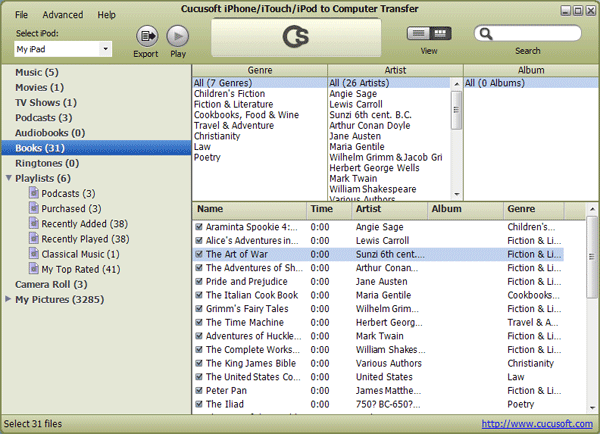Switch to grid view icon
Image resolution: width=600 pixels, height=434 pixels.
[x=440, y=34]
